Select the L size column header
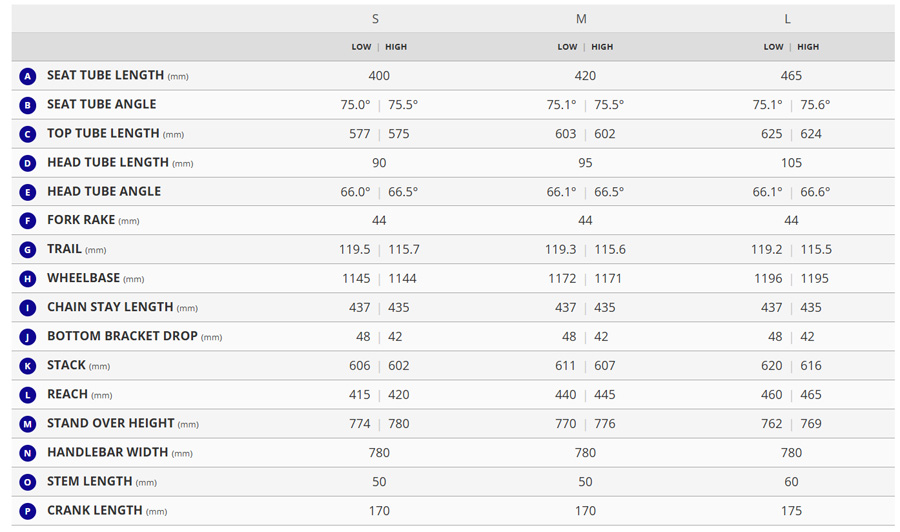This screenshot has width=900, height=532. point(787,19)
